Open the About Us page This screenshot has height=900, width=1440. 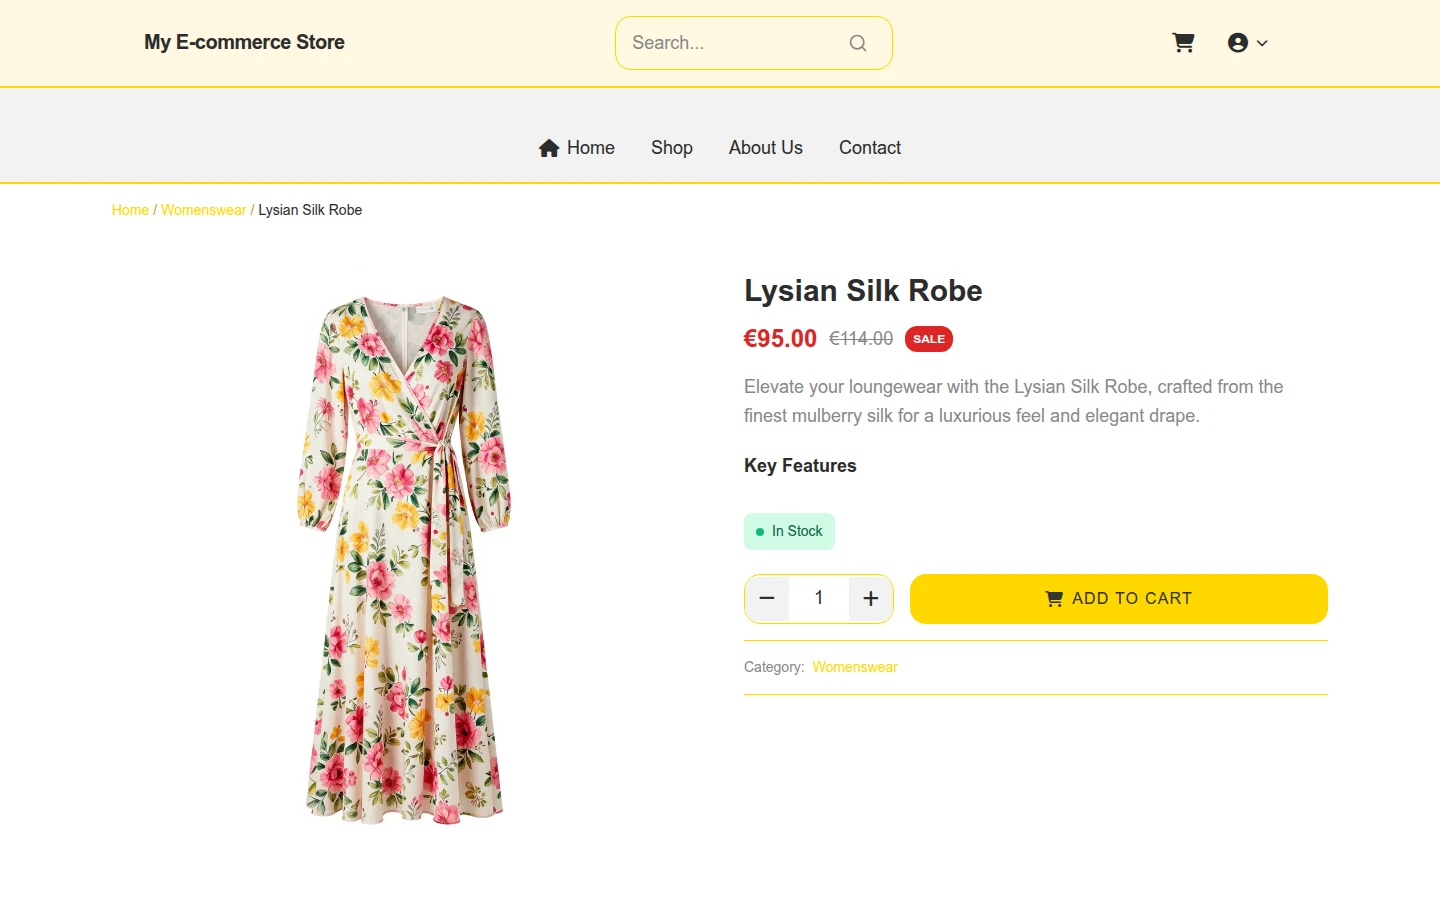(x=766, y=148)
